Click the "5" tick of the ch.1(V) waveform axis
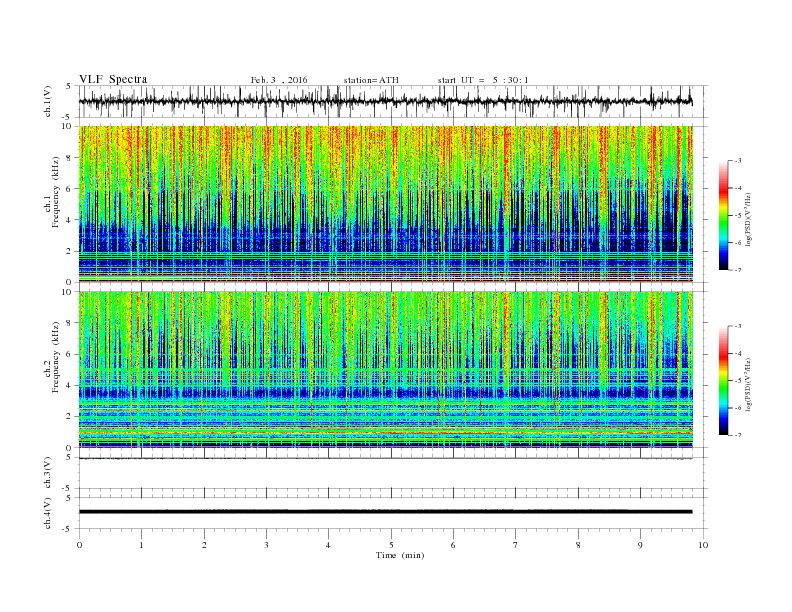792x612 pixels. click(x=69, y=86)
